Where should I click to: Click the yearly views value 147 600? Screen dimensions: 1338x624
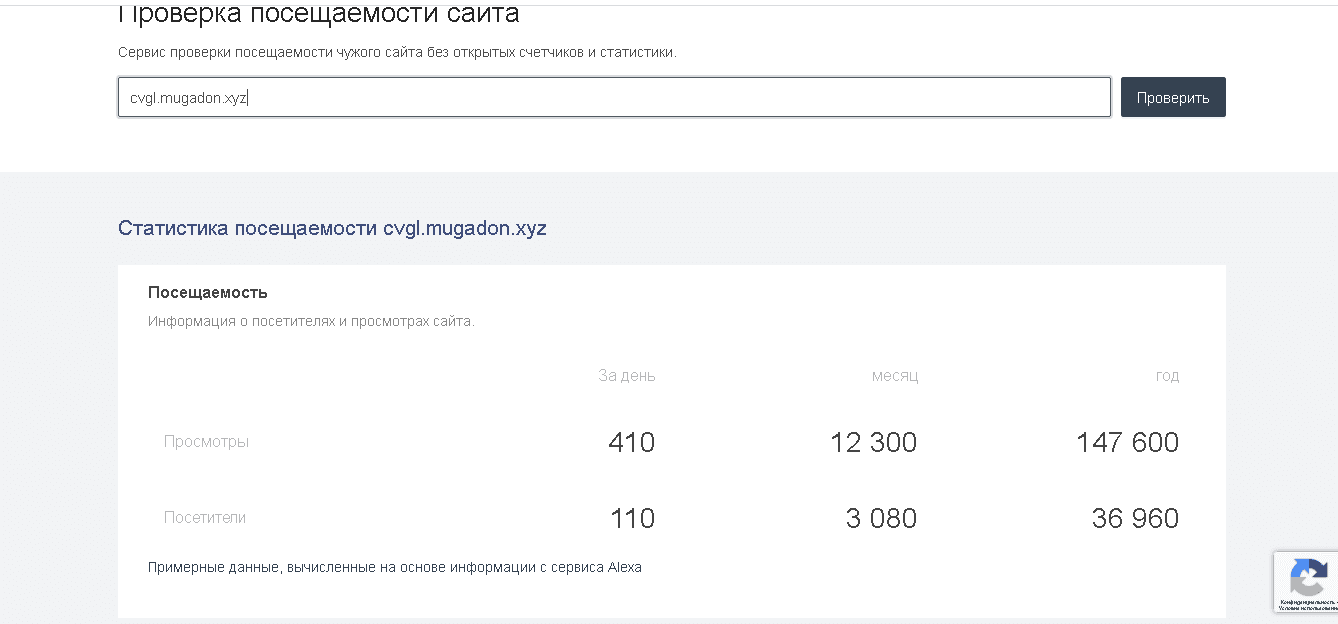click(1126, 441)
